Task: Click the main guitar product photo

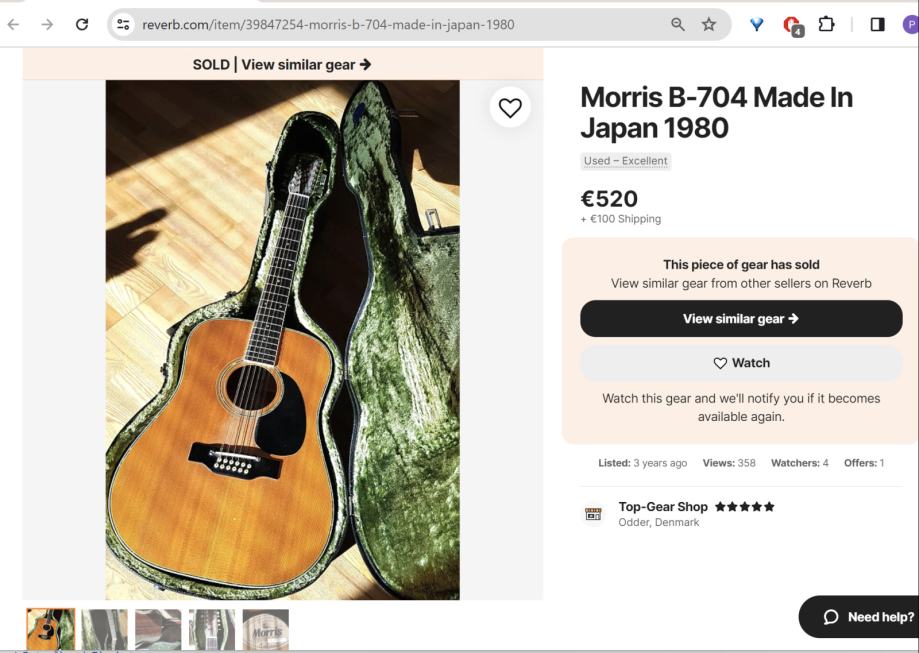Action: tap(283, 340)
